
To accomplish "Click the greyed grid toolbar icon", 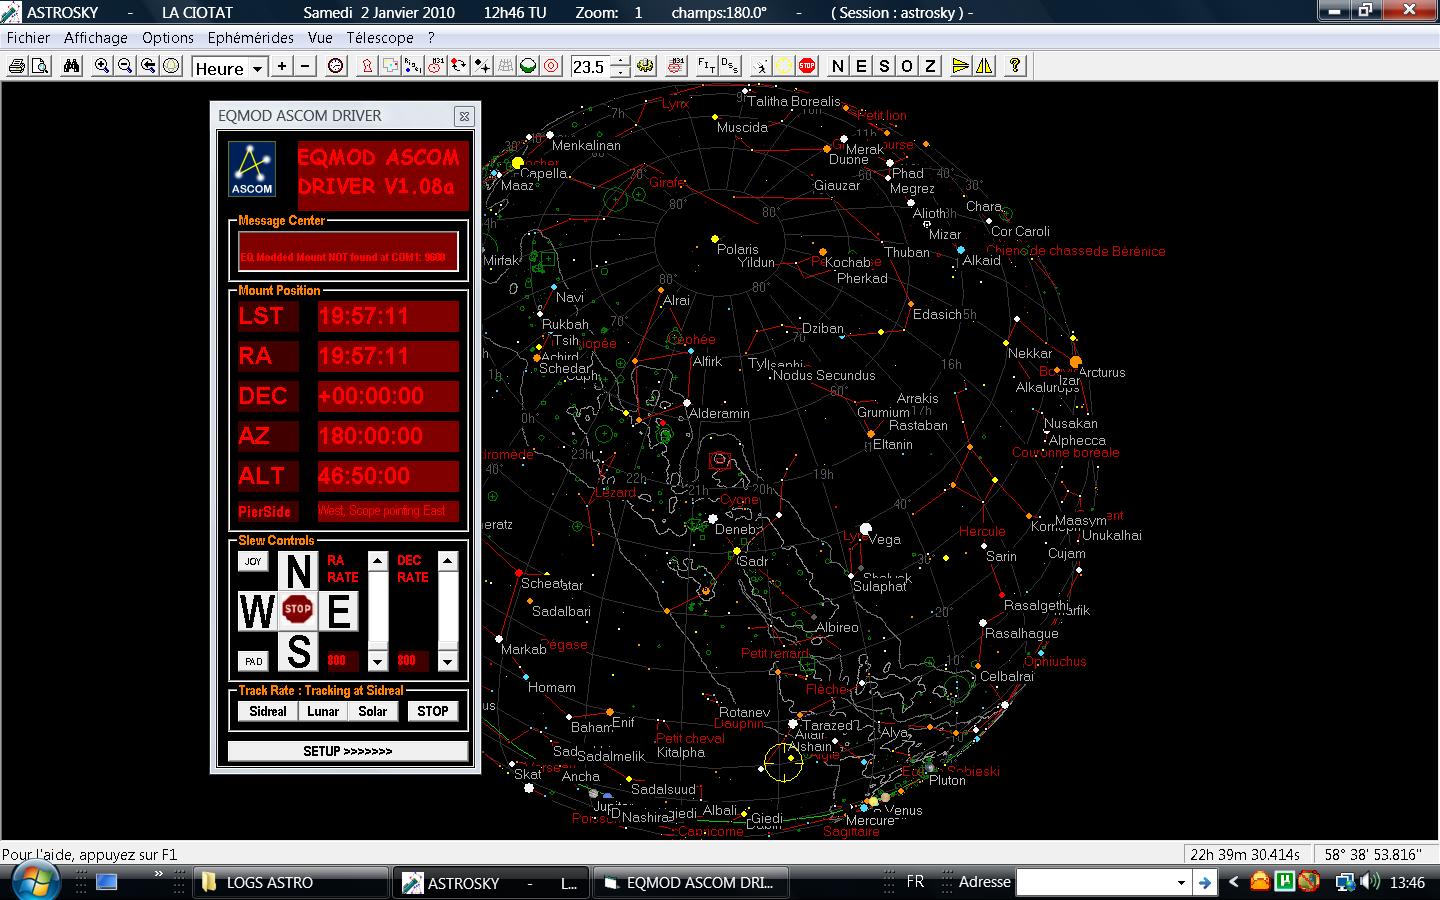I will [x=505, y=66].
